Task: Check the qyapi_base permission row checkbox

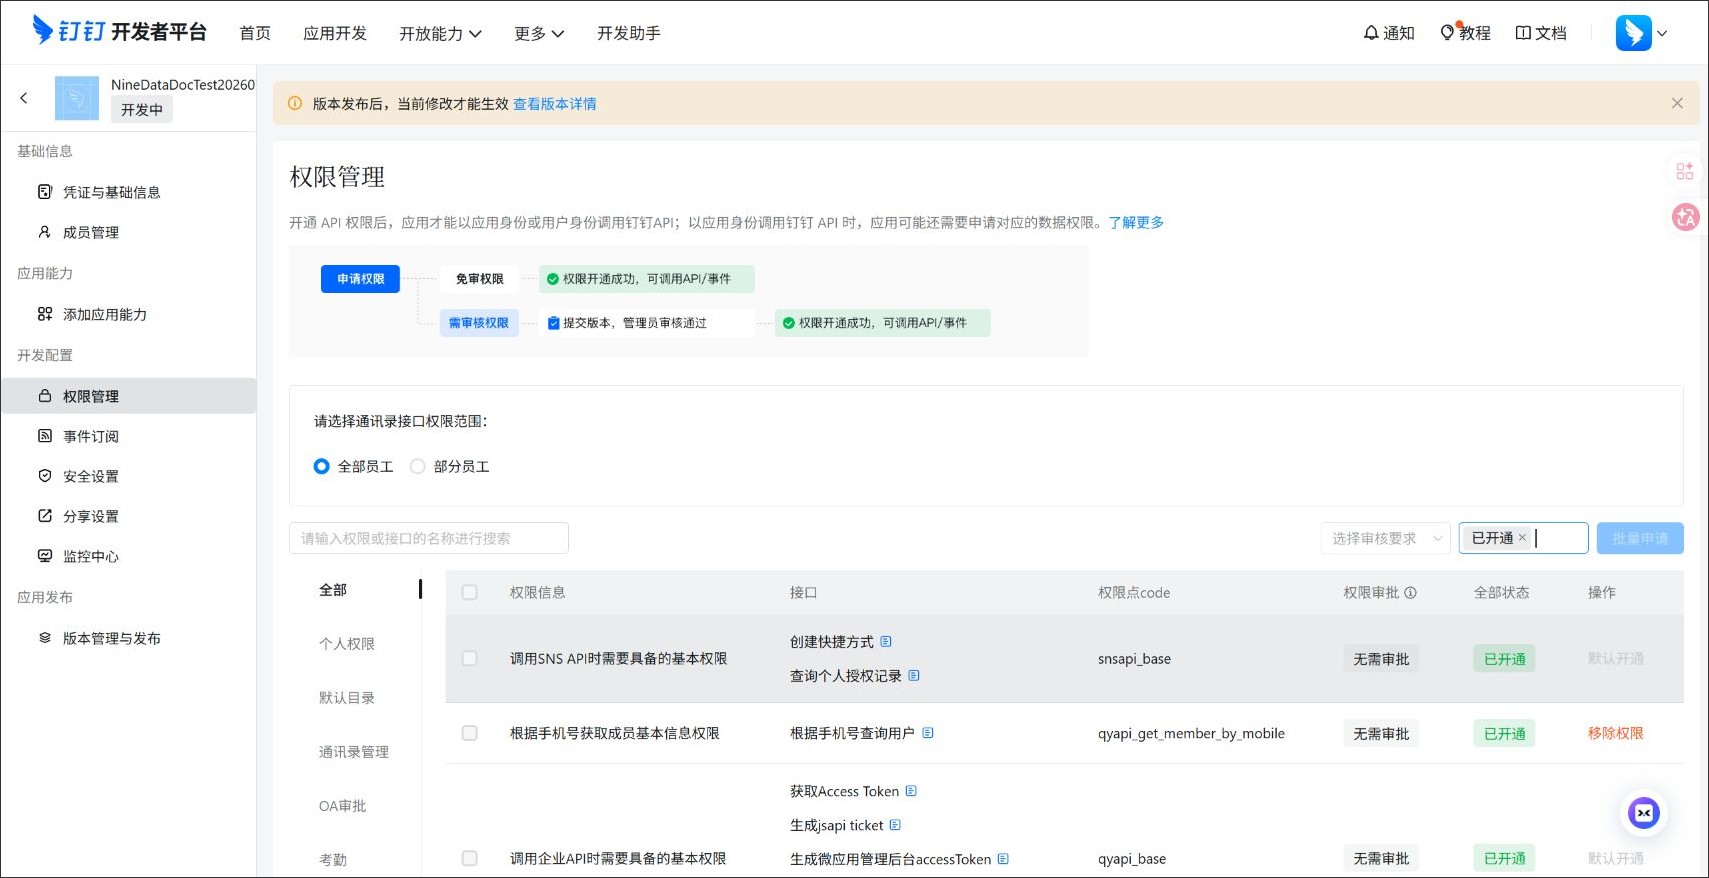Action: (x=469, y=859)
